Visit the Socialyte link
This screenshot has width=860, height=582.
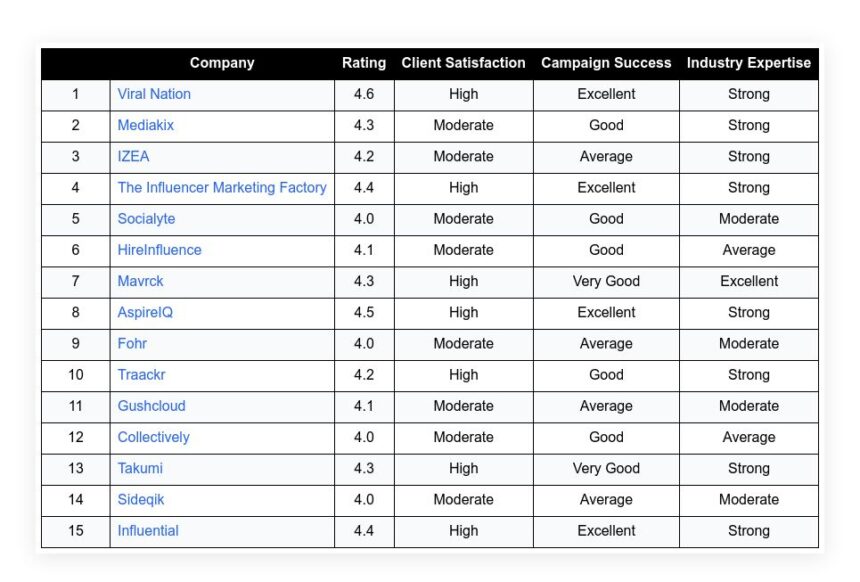[x=146, y=219]
